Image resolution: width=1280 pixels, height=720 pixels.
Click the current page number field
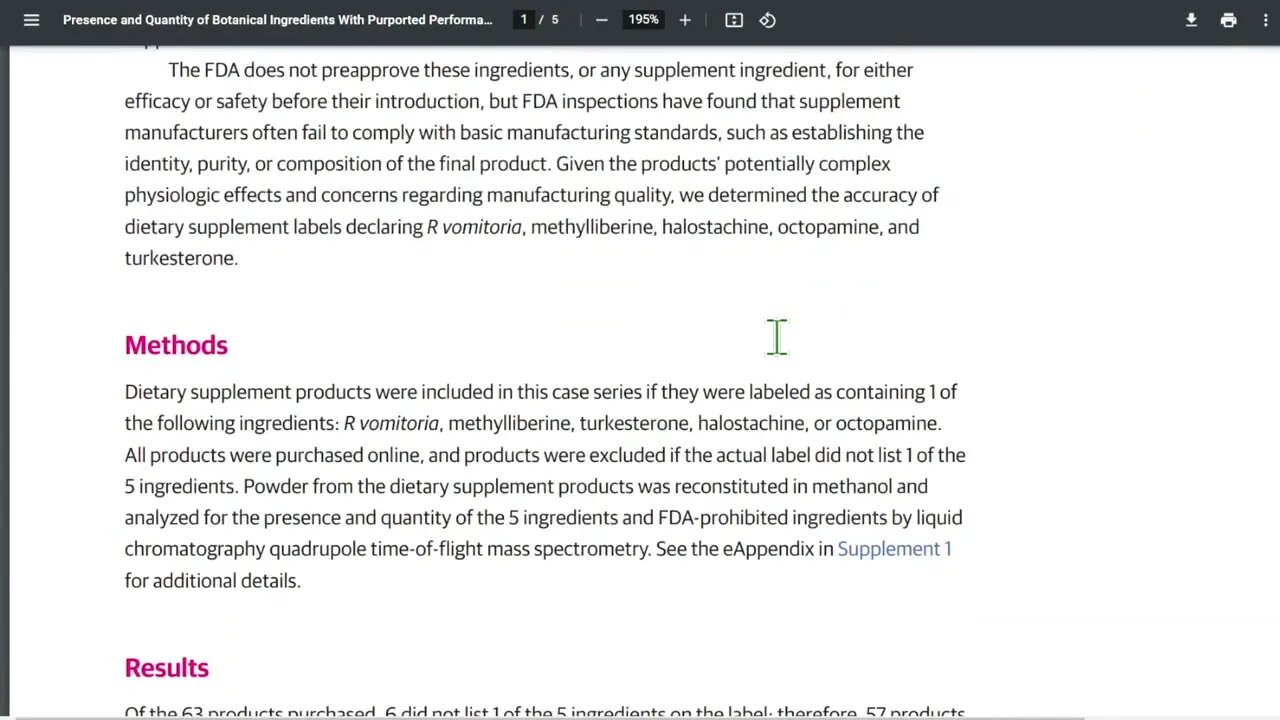[523, 20]
